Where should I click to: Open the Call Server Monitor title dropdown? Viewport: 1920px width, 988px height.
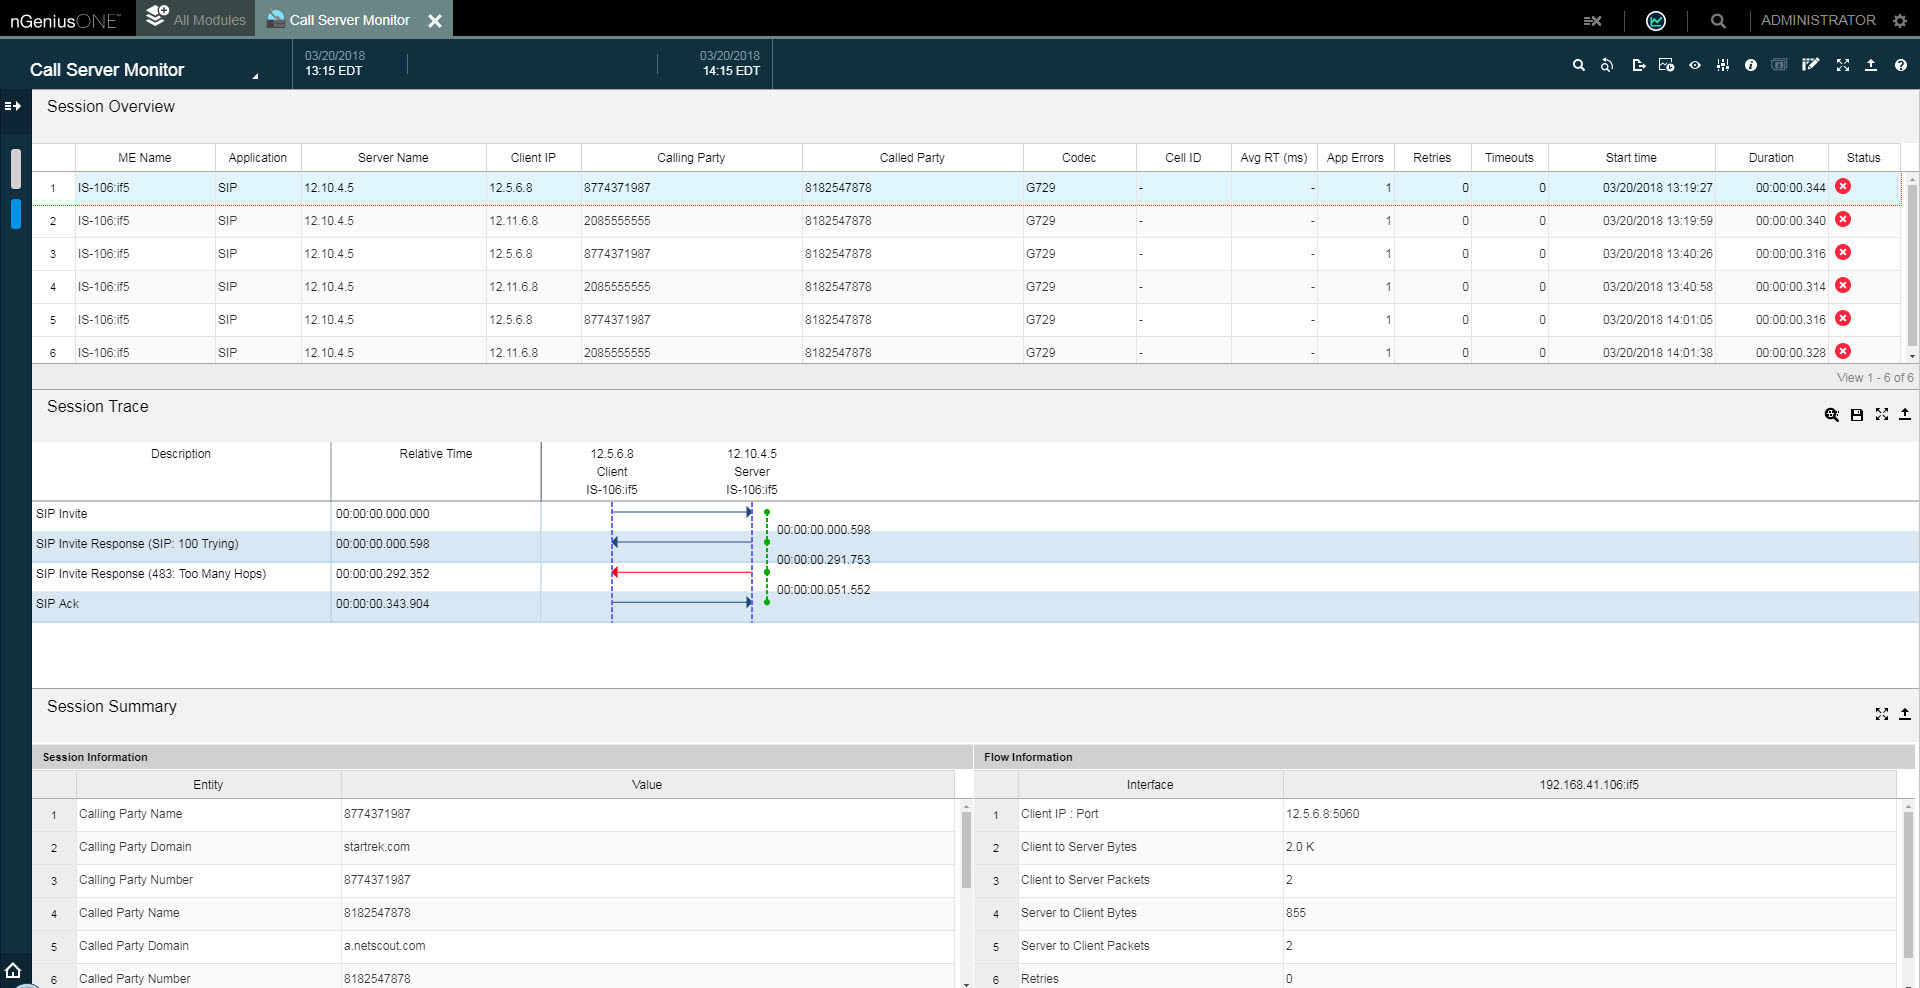click(x=255, y=75)
